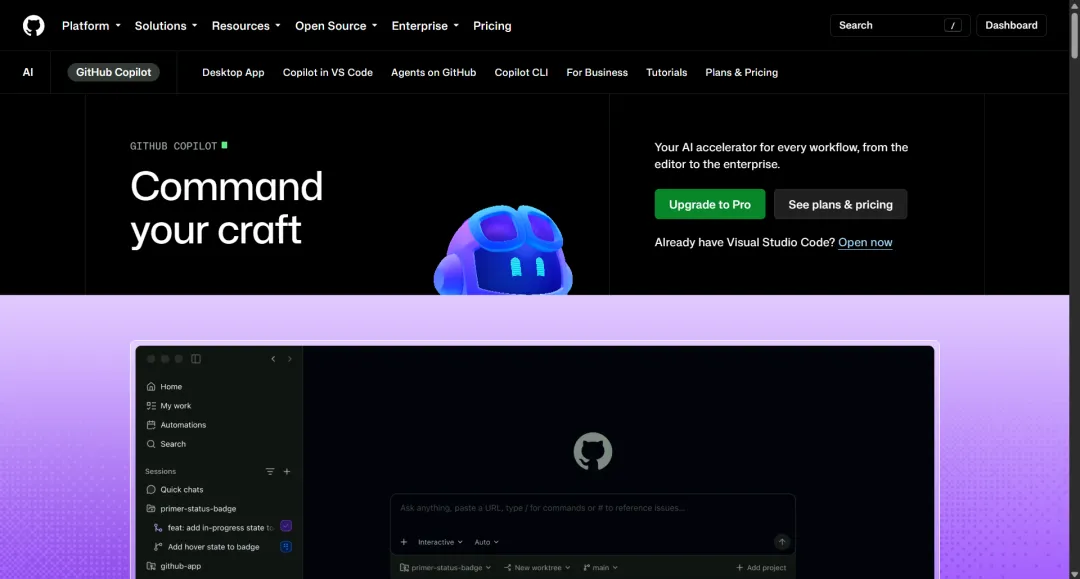This screenshot has width=1080, height=579.
Task: Click the My work list icon
Action: (x=151, y=406)
